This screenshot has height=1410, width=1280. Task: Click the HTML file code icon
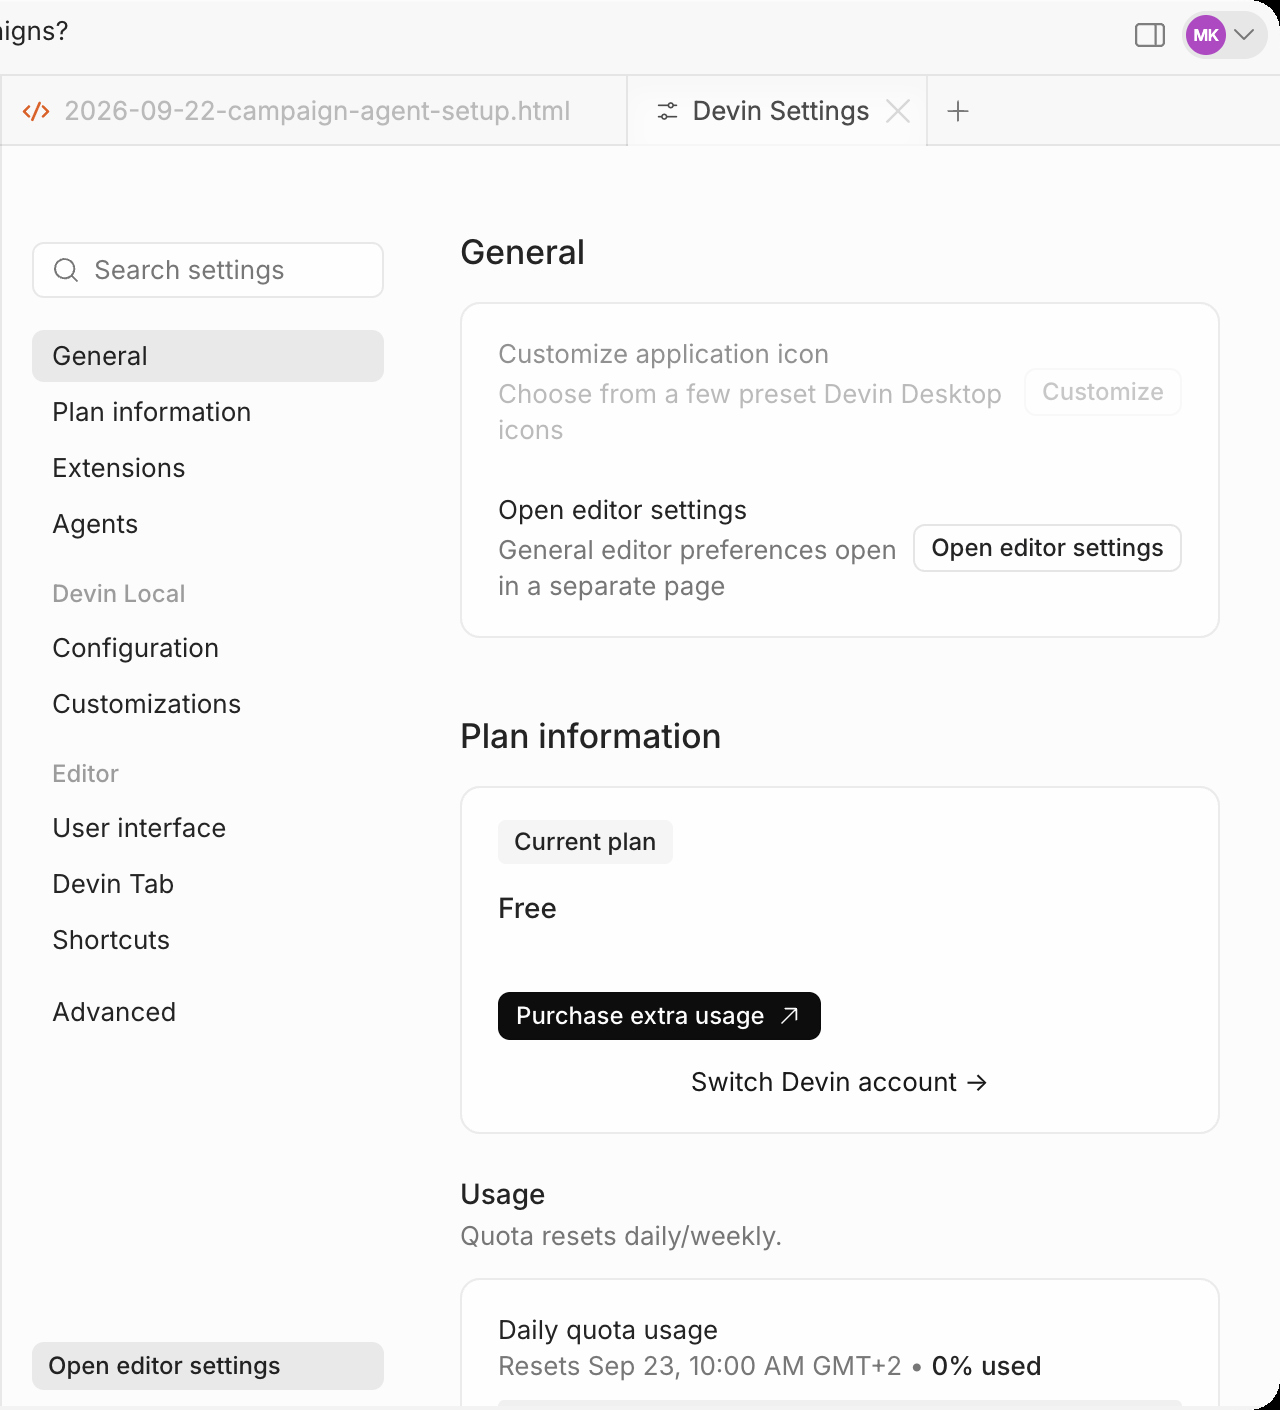pos(36,111)
